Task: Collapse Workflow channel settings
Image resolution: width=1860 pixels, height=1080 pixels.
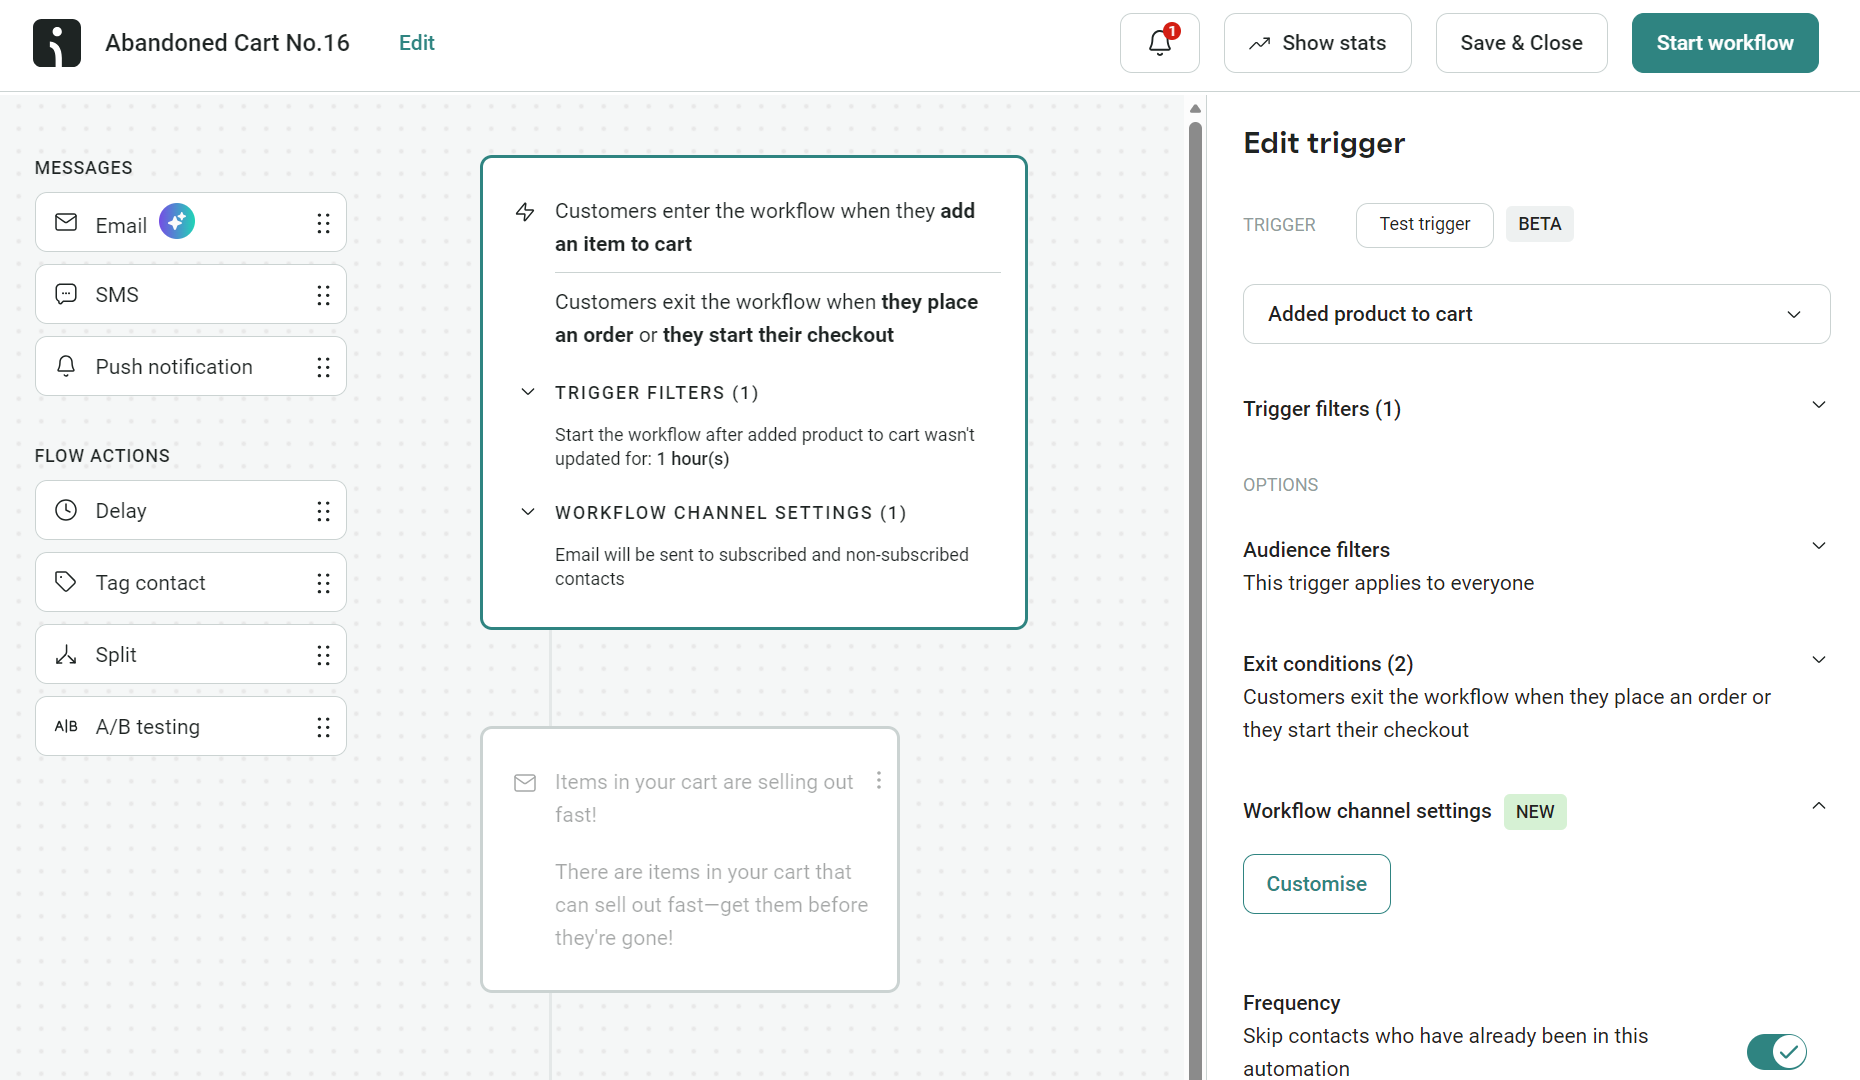Action: 1819,806
